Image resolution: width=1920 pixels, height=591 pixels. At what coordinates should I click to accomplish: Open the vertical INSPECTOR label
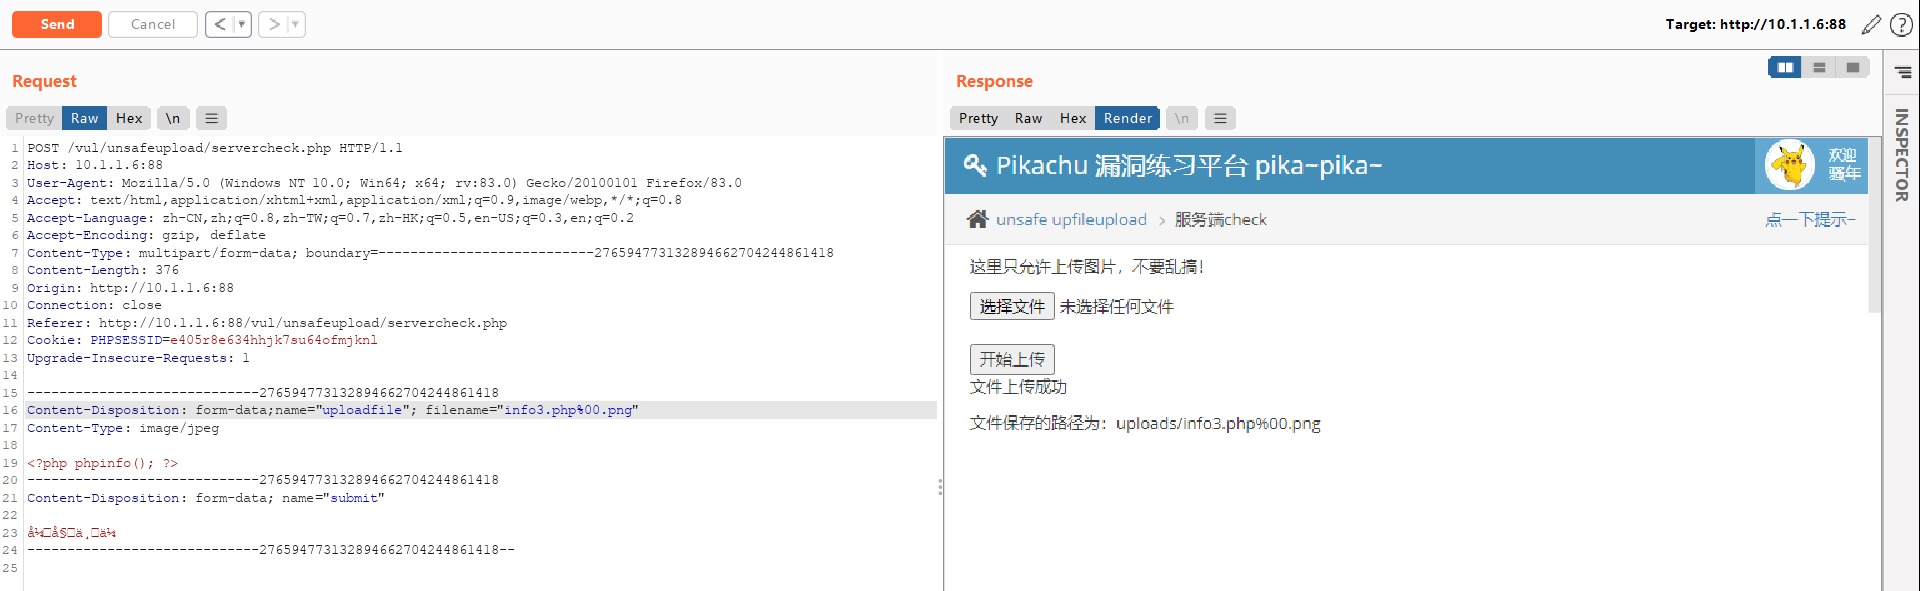(1902, 155)
